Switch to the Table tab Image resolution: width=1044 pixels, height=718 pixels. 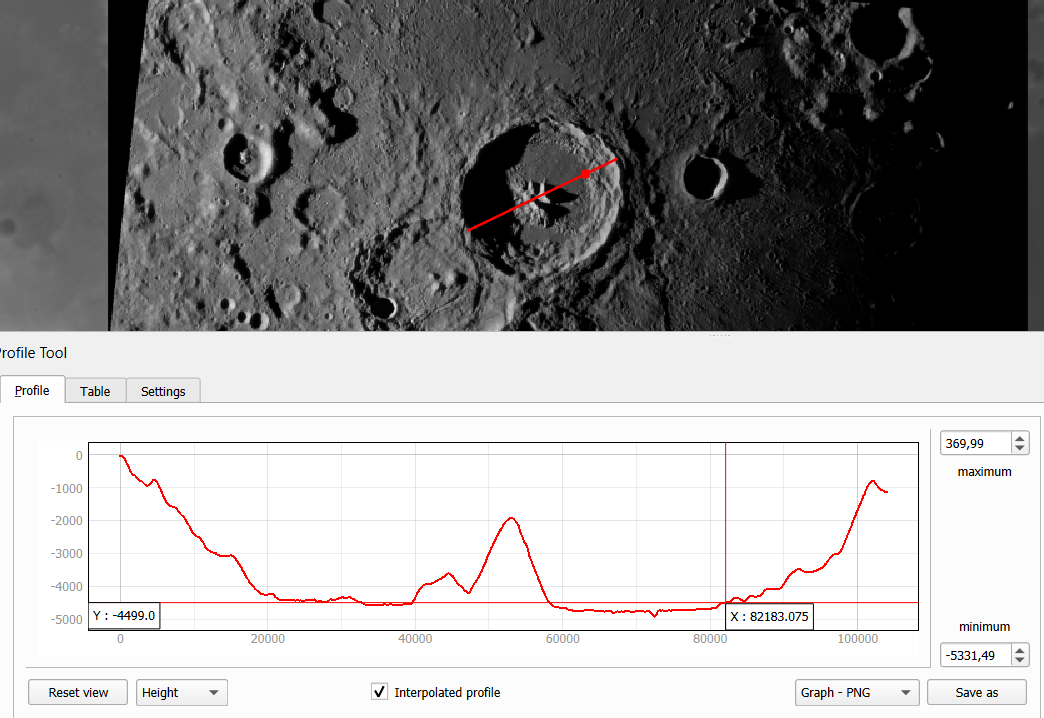click(95, 391)
